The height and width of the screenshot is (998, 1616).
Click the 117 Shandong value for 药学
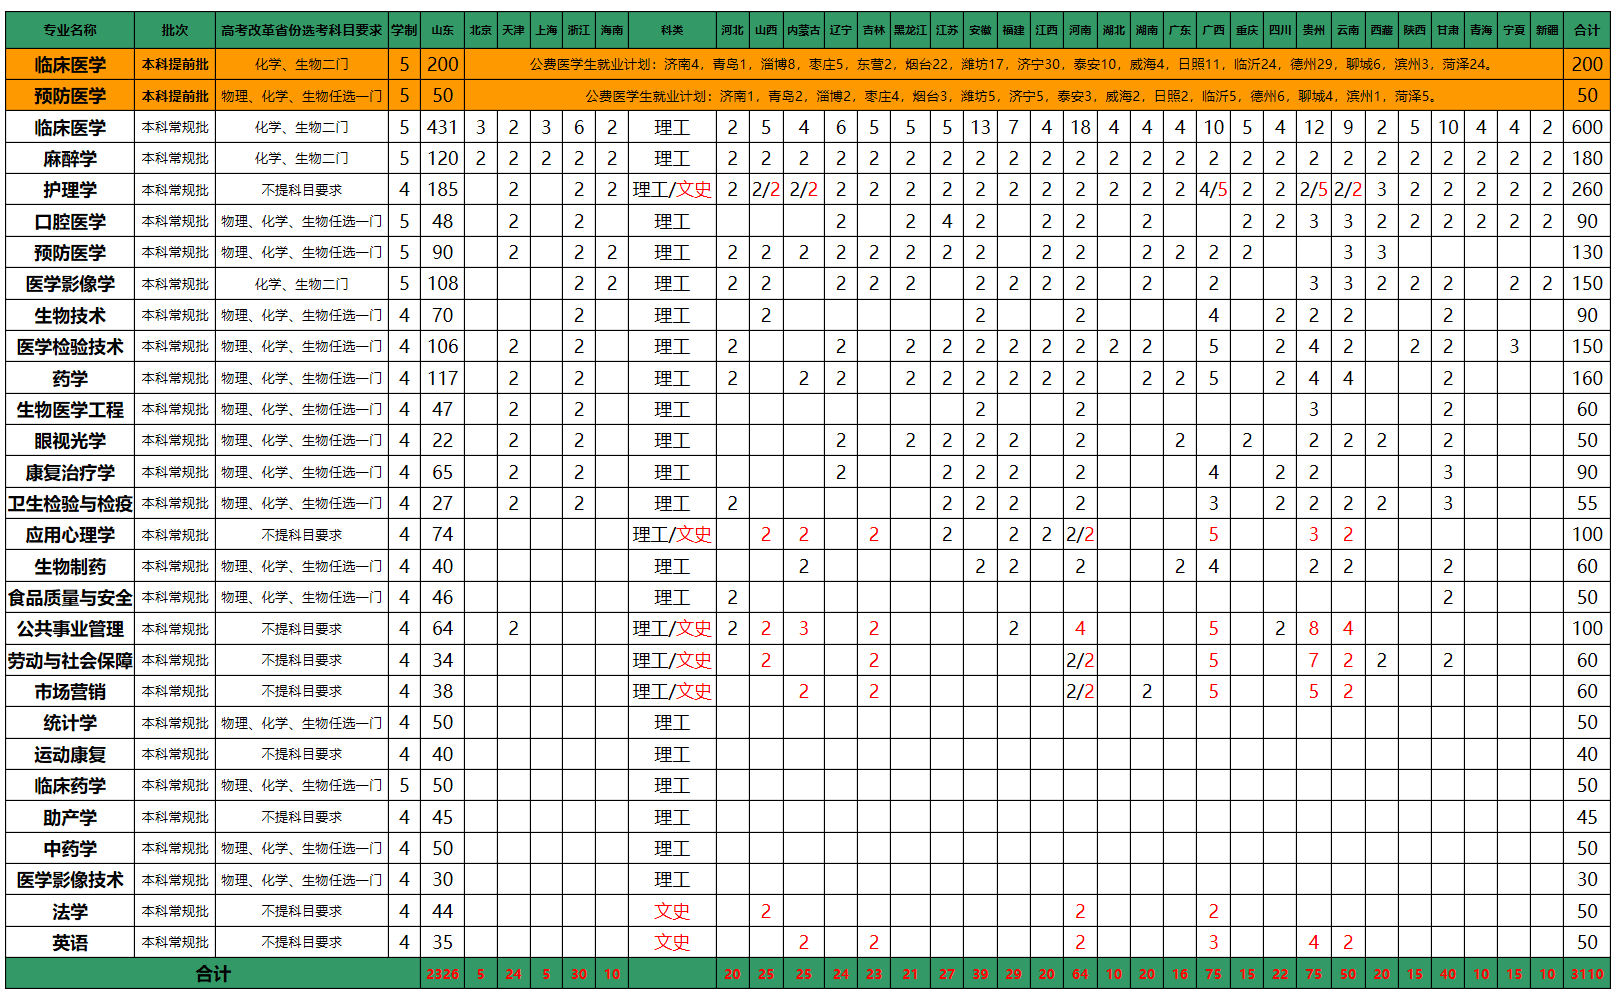click(442, 378)
